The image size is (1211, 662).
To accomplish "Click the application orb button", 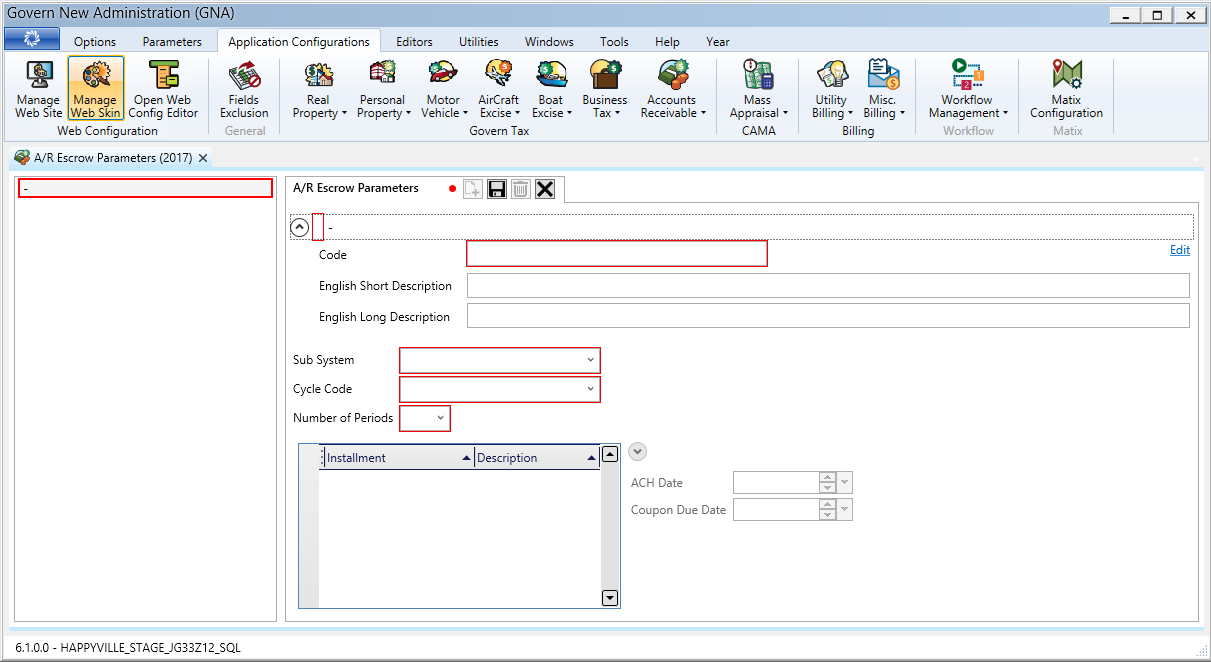I will click(x=31, y=41).
